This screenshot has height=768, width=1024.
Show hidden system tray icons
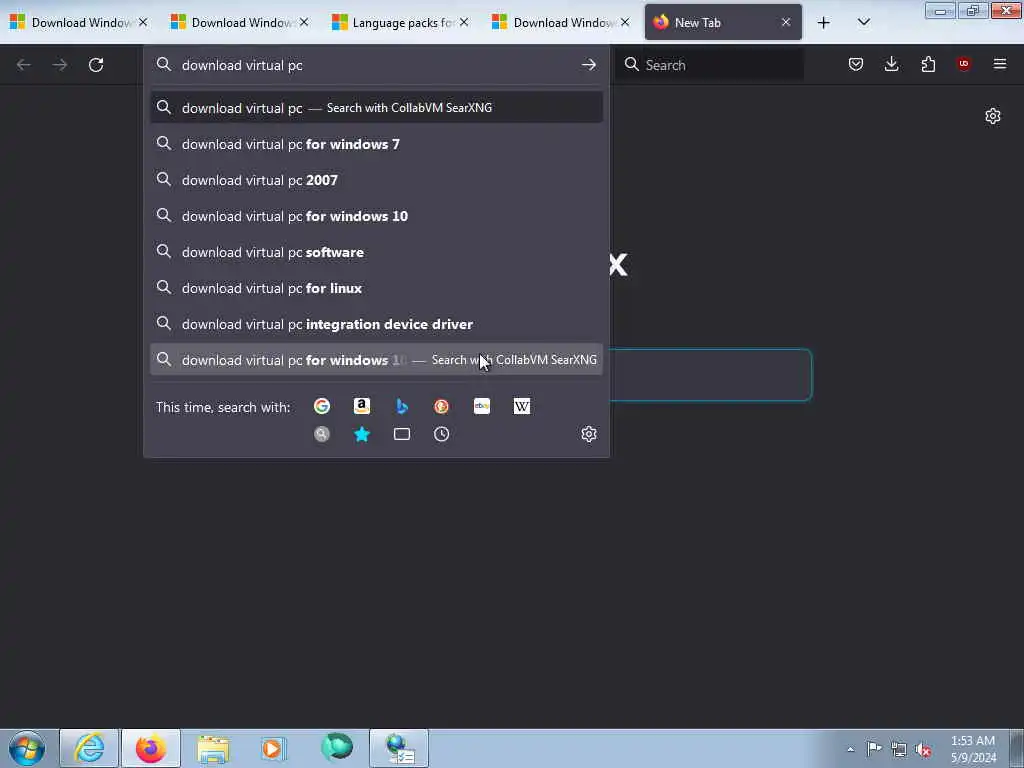850,749
